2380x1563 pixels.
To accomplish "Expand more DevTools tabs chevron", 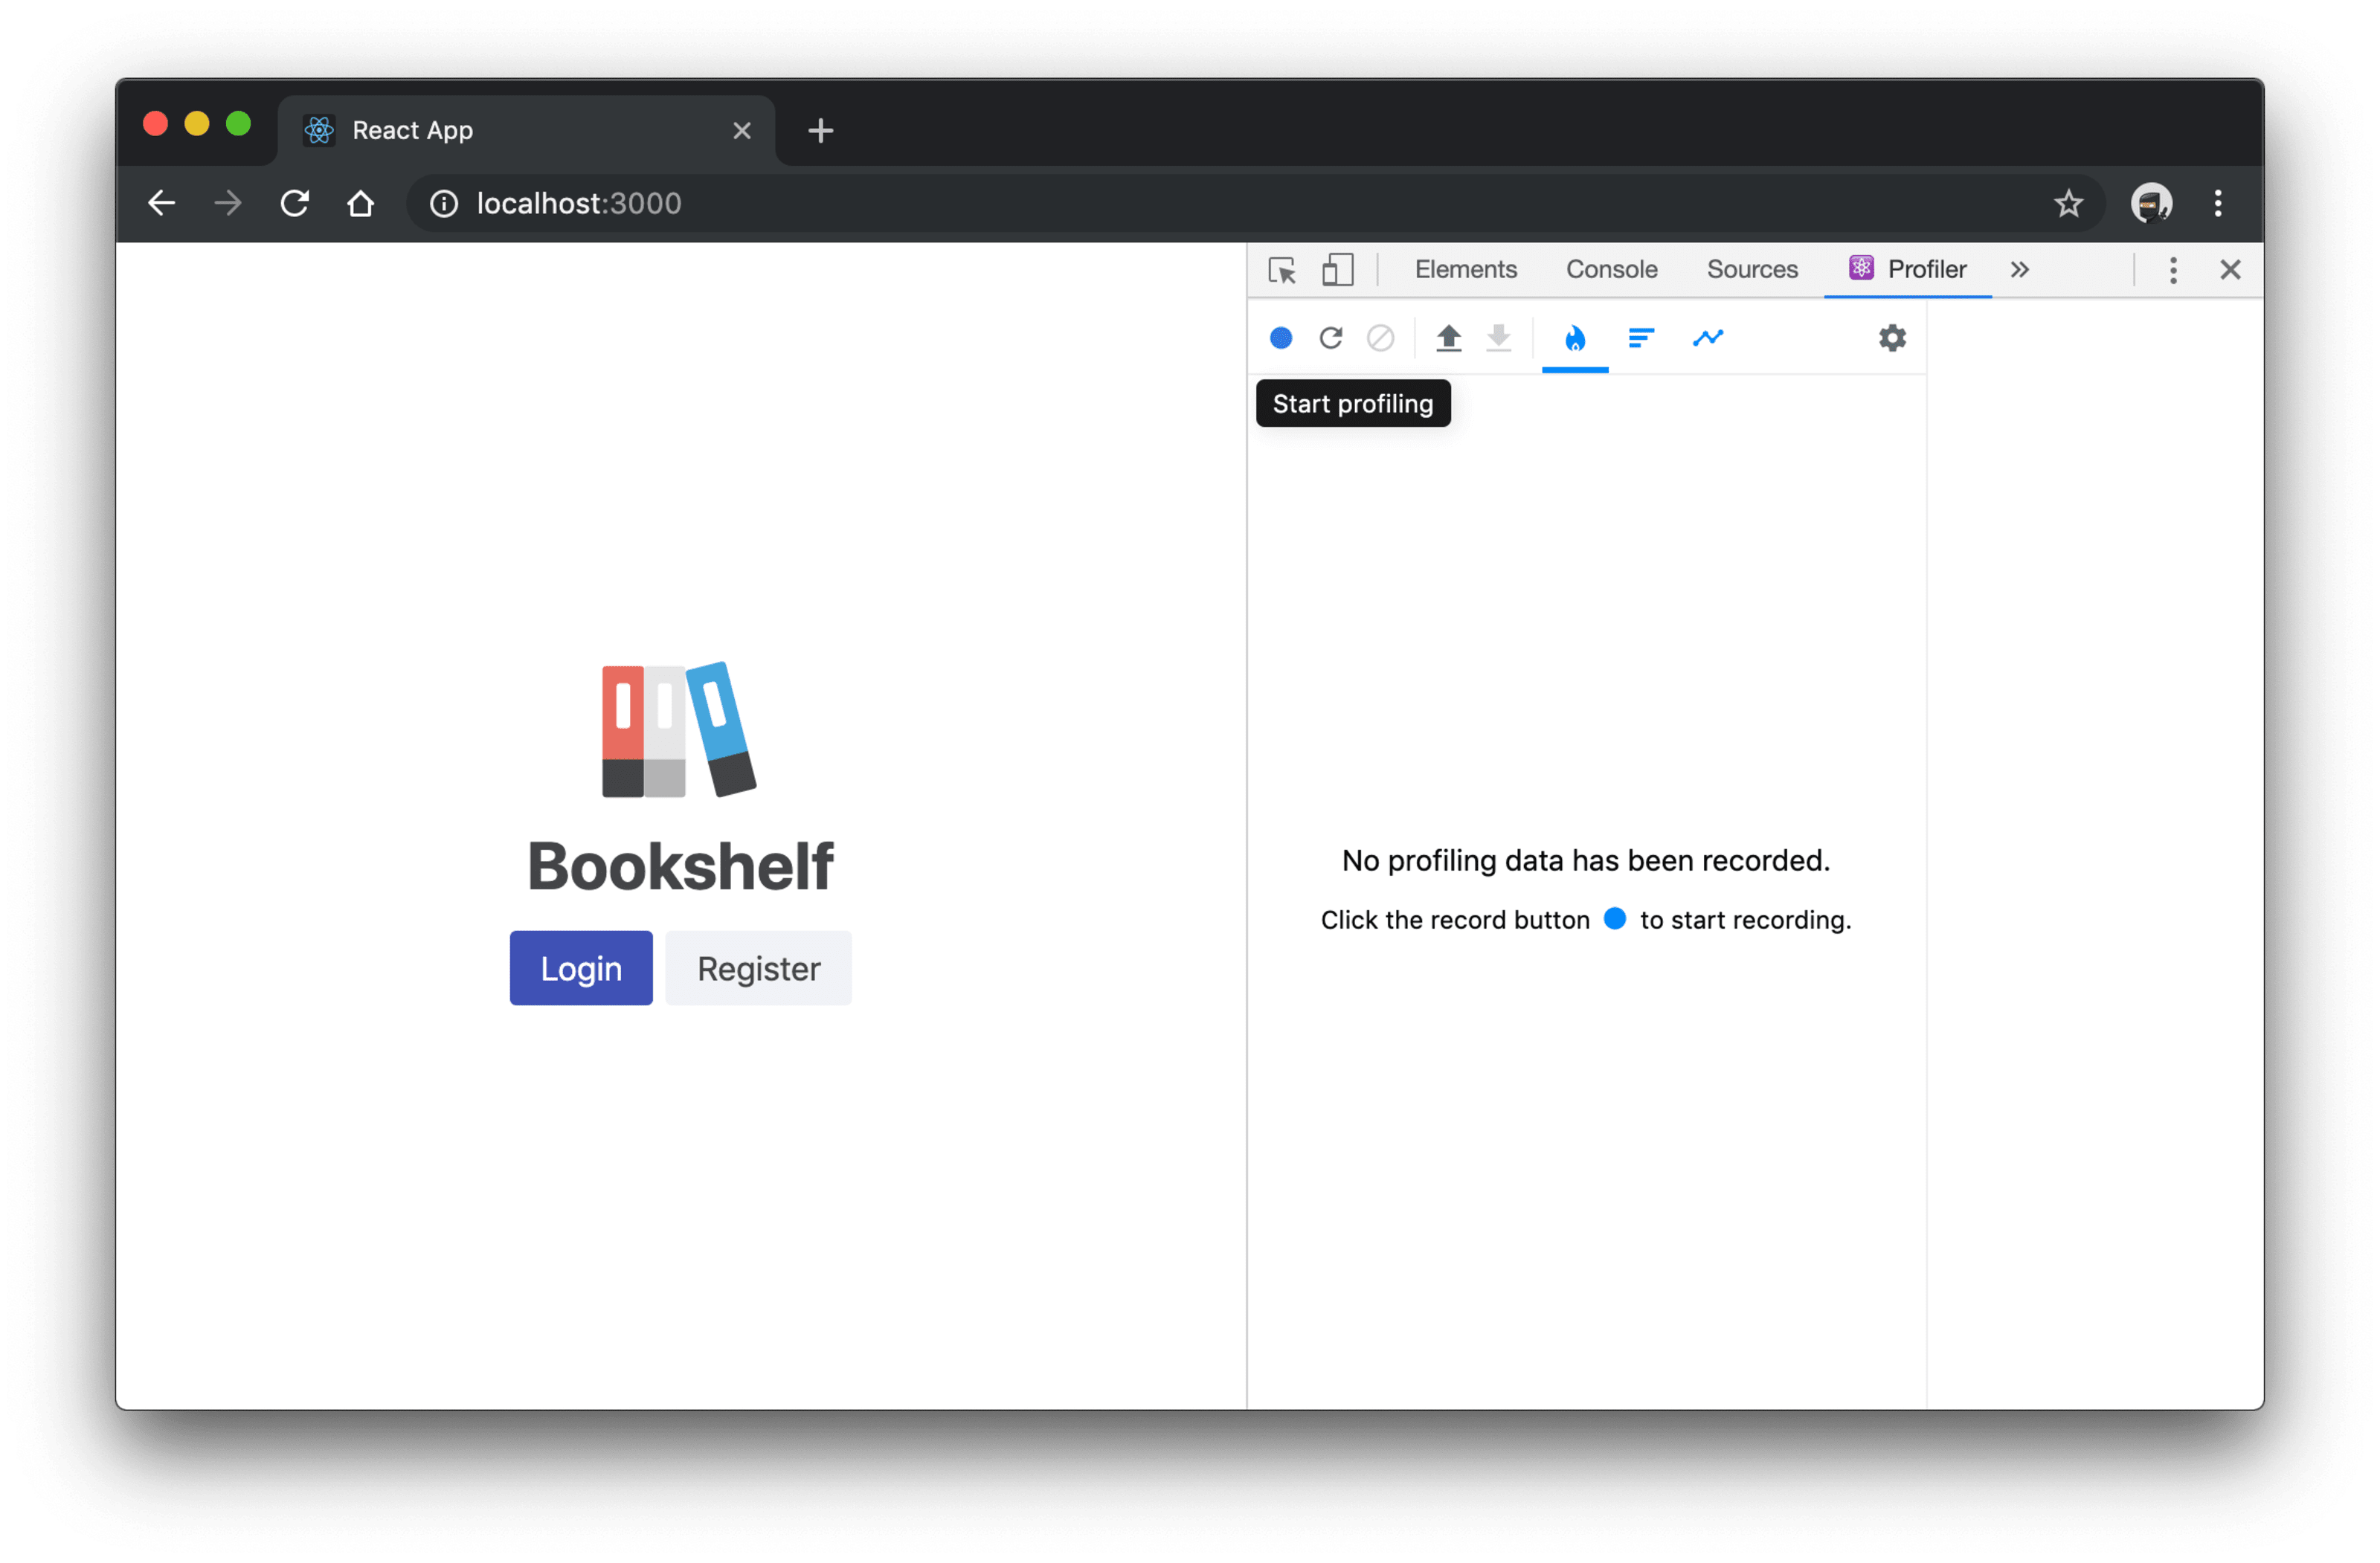I will click(2019, 270).
